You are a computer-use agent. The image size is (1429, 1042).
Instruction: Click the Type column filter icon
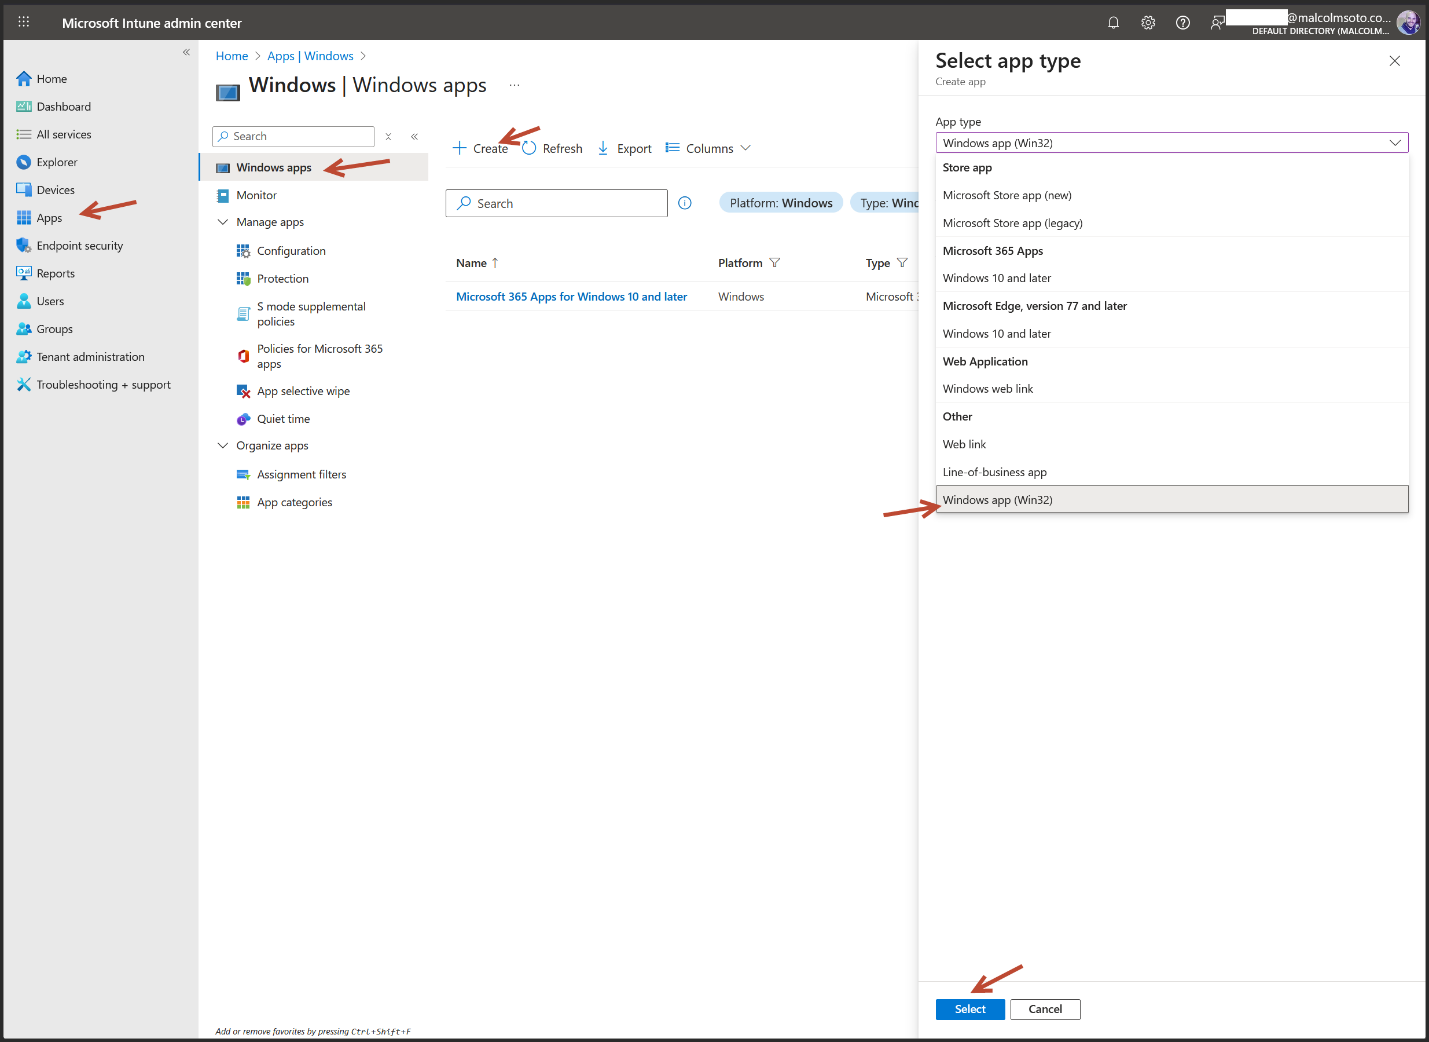902,263
